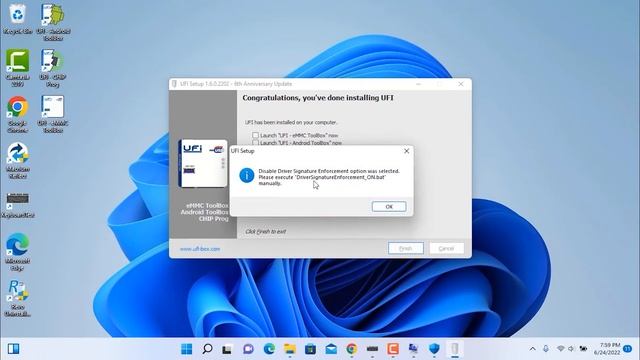Open the notifications count badge
The image size is (640, 360).
pos(628,349)
